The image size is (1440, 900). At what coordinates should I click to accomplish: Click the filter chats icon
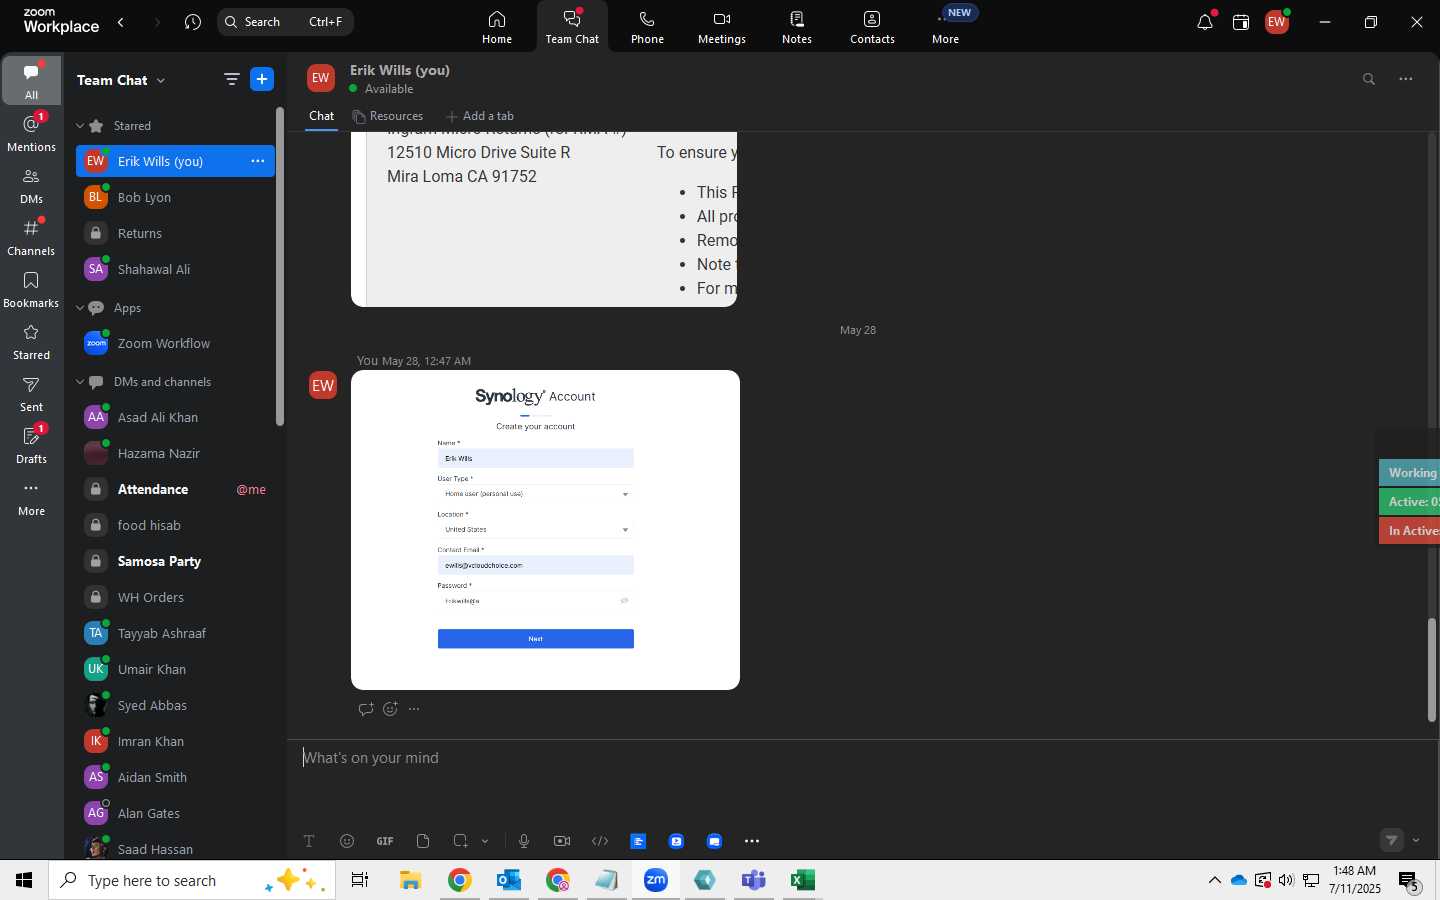(231, 79)
